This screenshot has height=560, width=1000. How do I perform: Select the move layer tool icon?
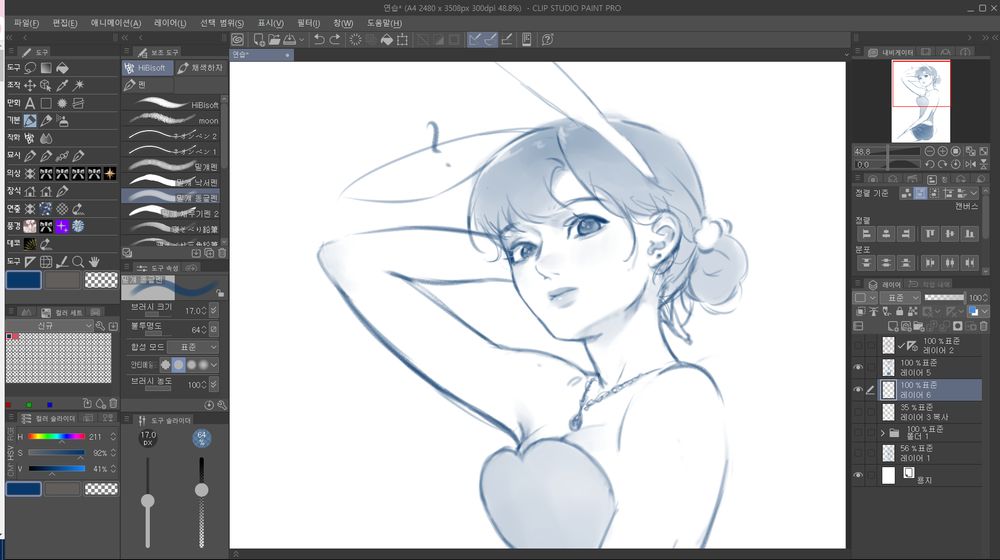[30, 85]
